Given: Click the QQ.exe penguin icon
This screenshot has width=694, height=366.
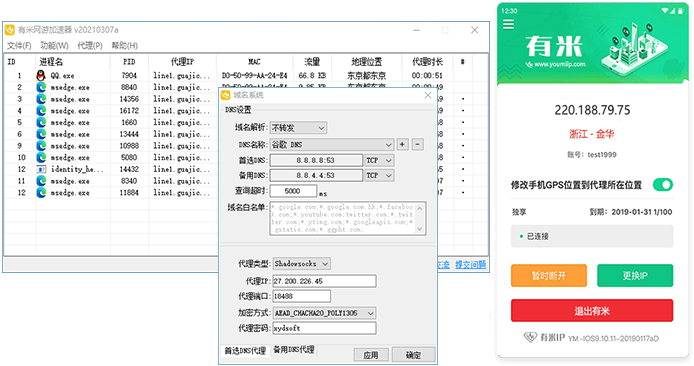Looking at the screenshot, I should 41,75.
